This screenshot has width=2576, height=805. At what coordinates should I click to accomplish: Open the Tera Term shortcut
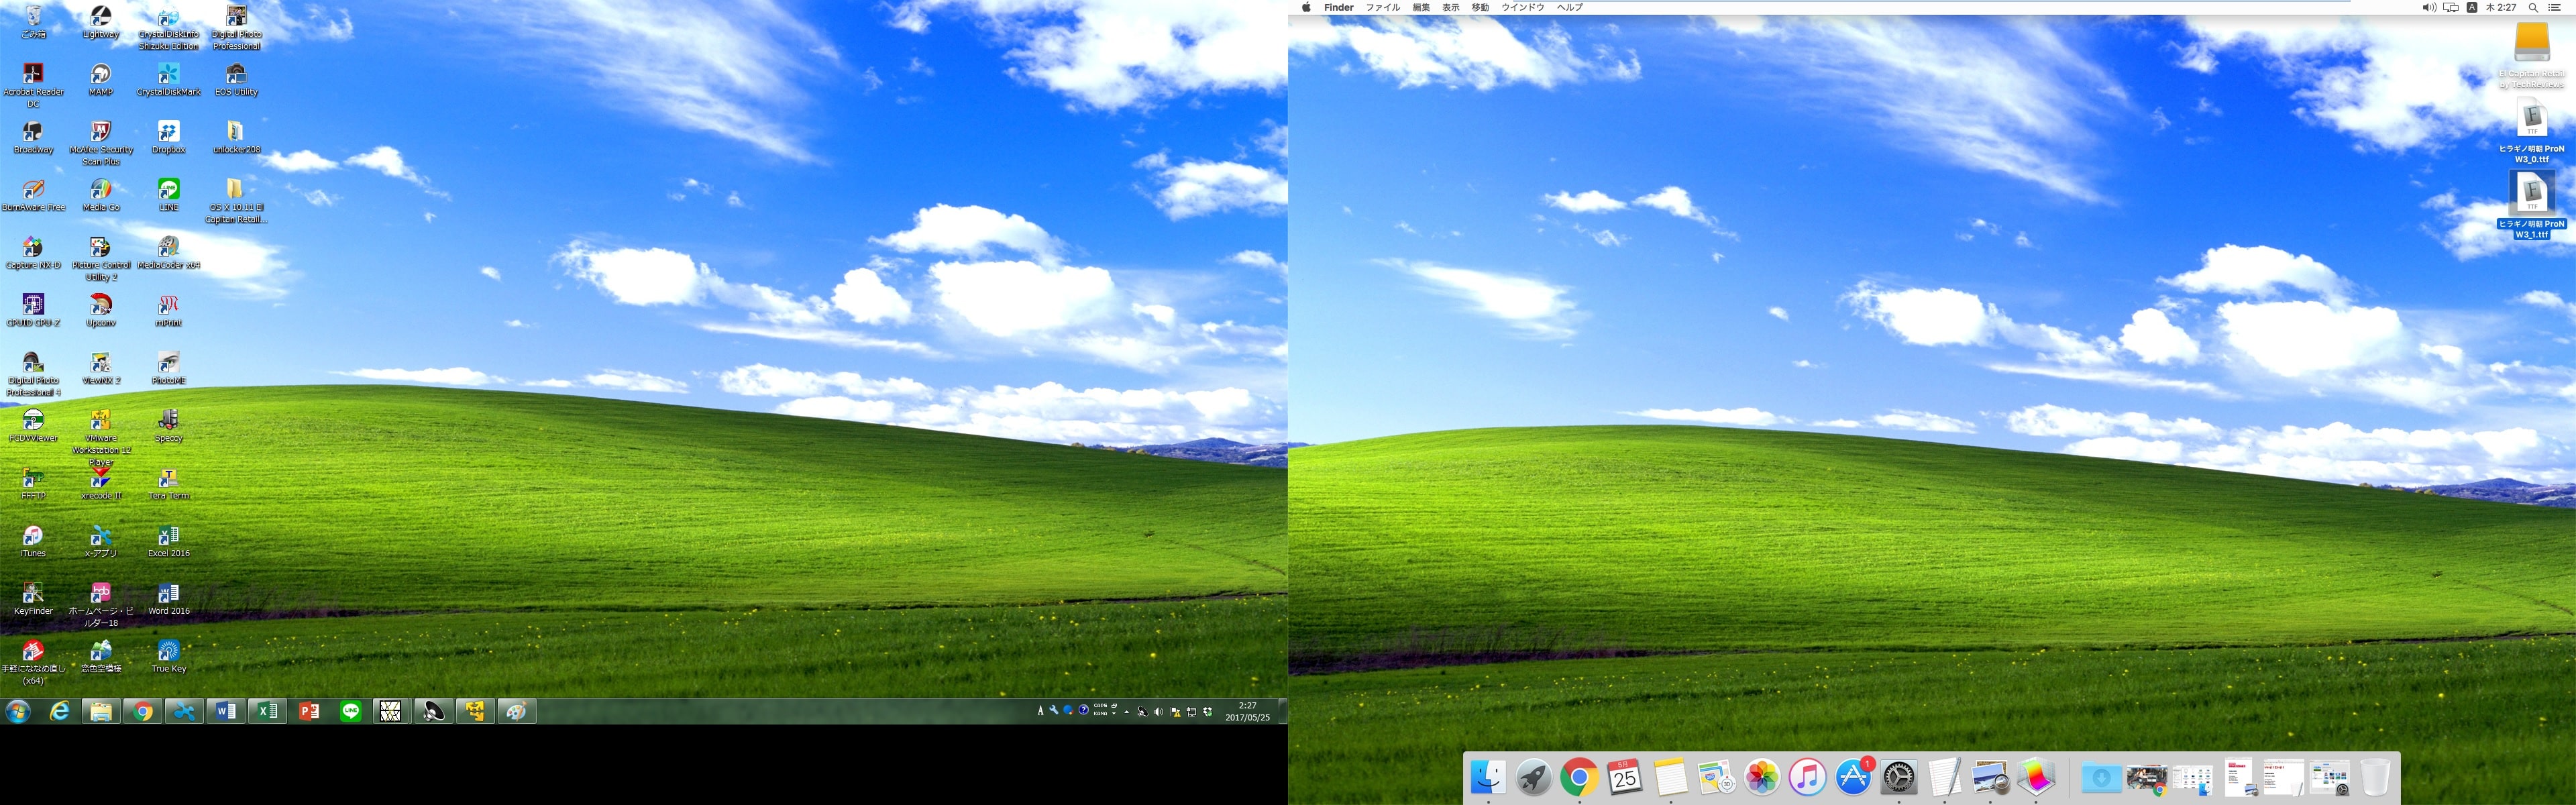point(169,484)
